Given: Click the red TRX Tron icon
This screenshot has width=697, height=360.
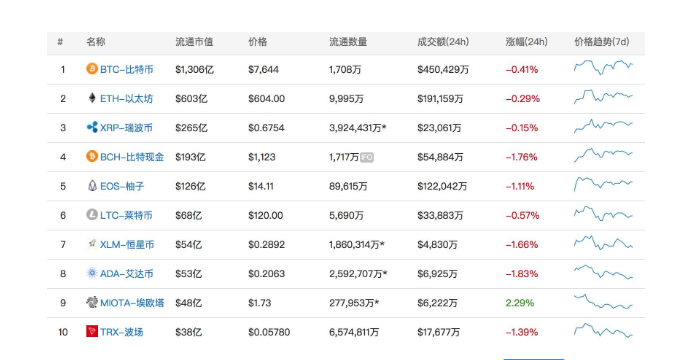Looking at the screenshot, I should click(x=92, y=331).
